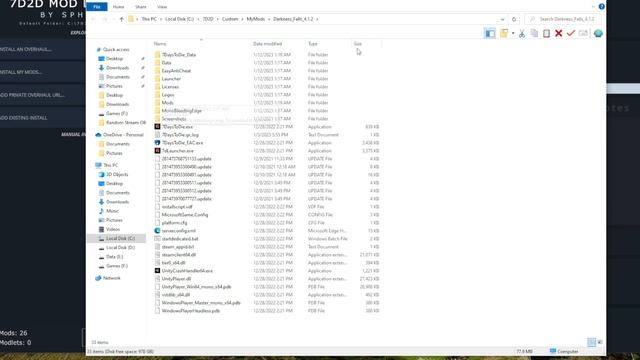Click the Cut scissors icon
Viewport: 640px width, 360px height.
pos(522,33)
